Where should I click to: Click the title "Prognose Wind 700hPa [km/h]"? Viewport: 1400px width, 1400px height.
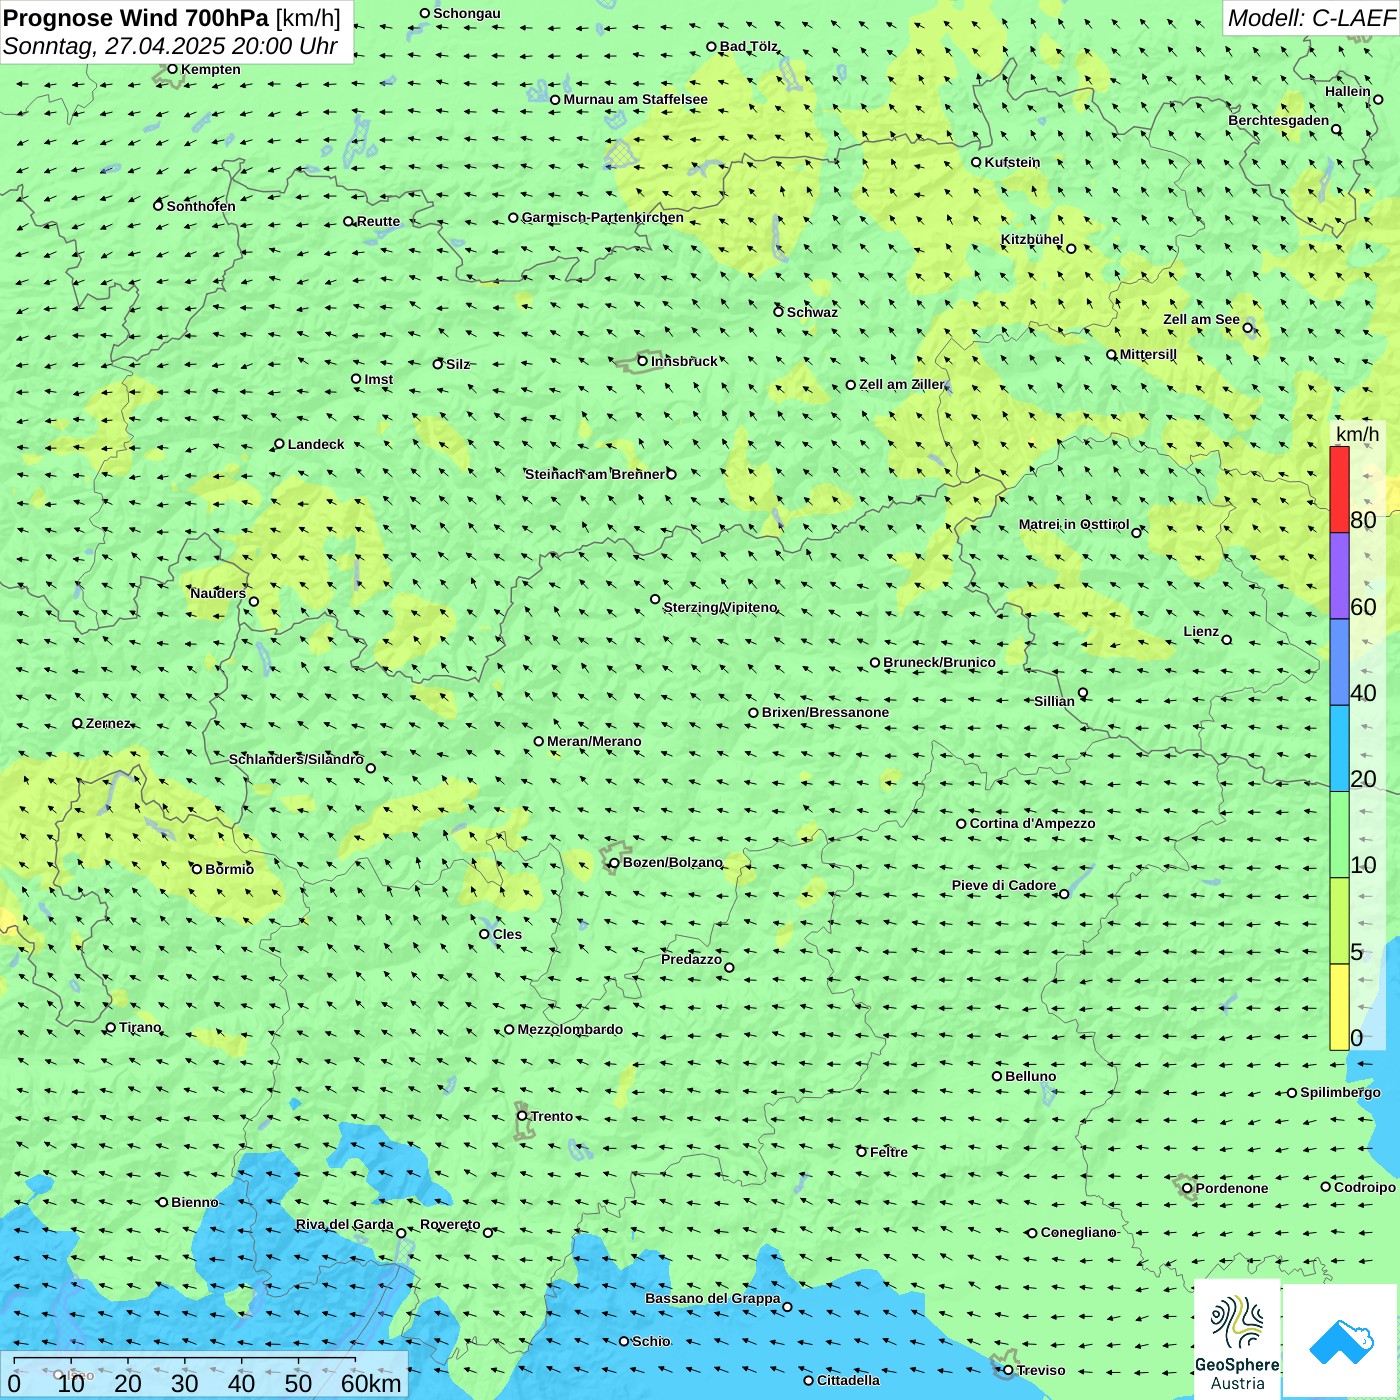coord(172,18)
